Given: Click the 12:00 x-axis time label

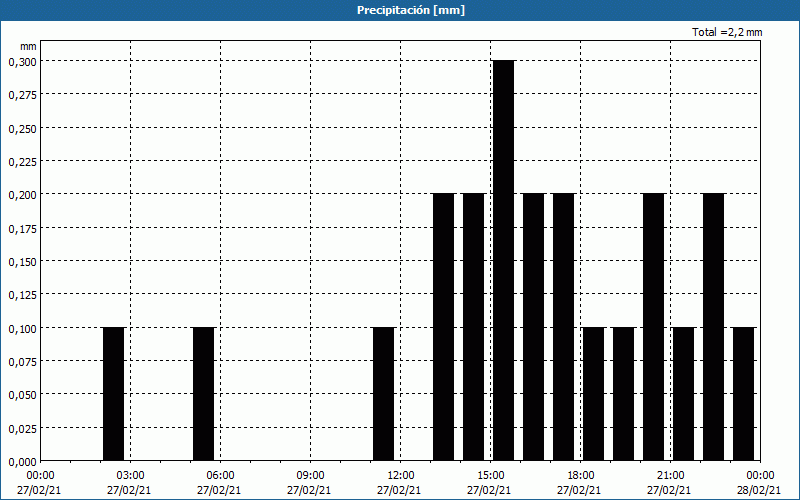Looking at the screenshot, I should (x=401, y=476).
